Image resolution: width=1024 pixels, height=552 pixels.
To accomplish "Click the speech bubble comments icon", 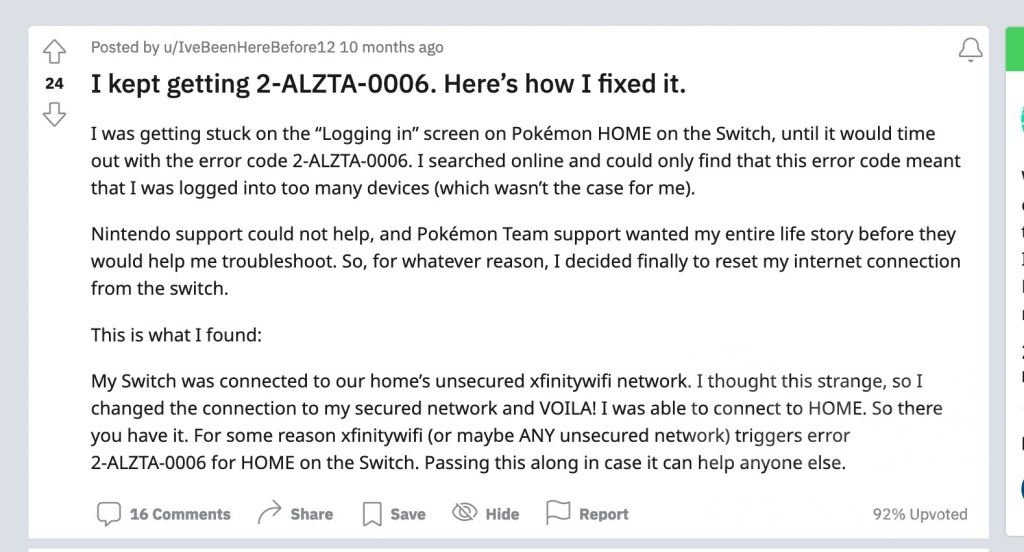I will coord(108,514).
